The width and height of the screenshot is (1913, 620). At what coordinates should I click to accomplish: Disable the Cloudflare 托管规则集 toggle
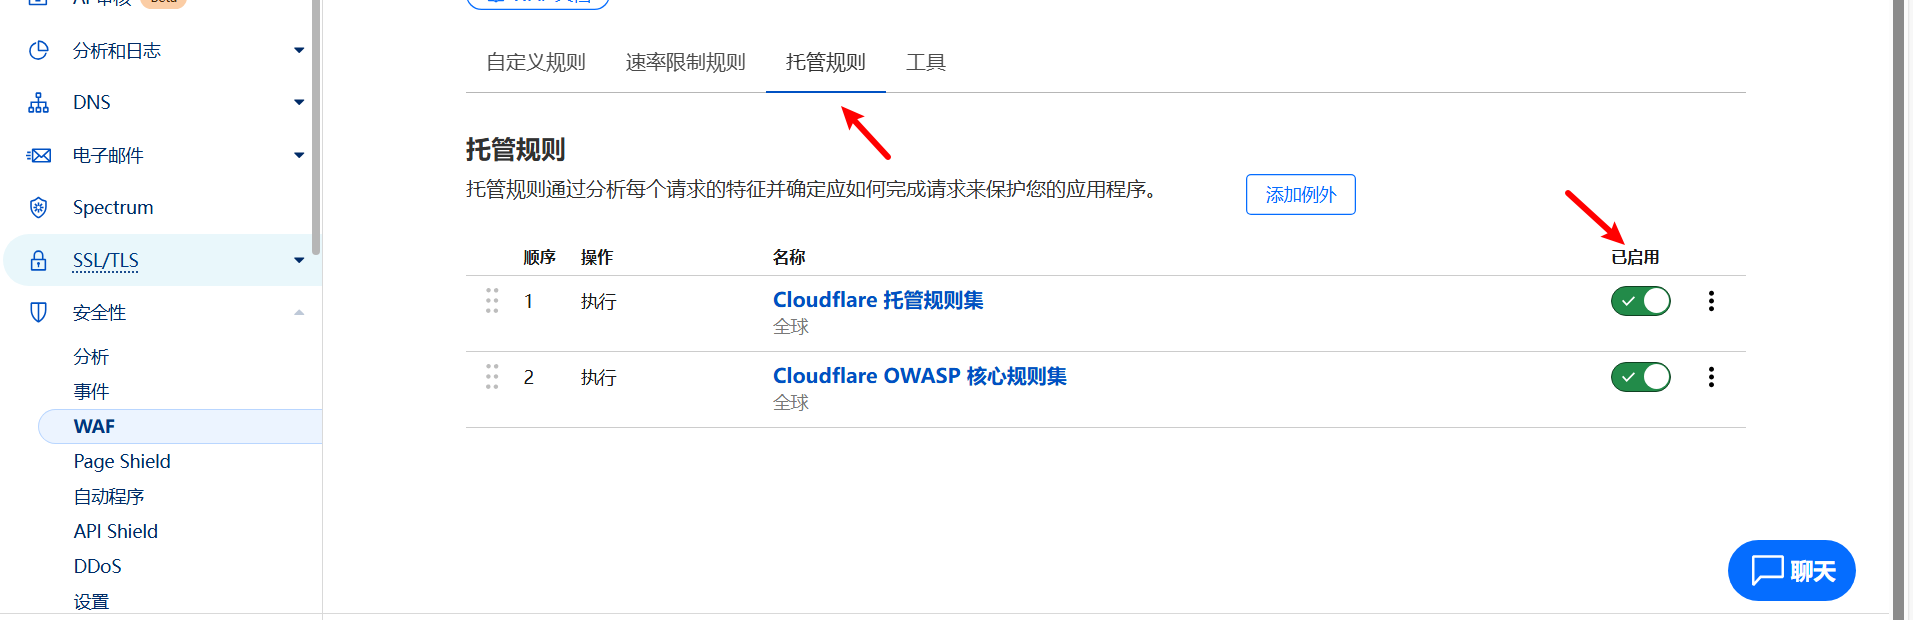[1640, 301]
